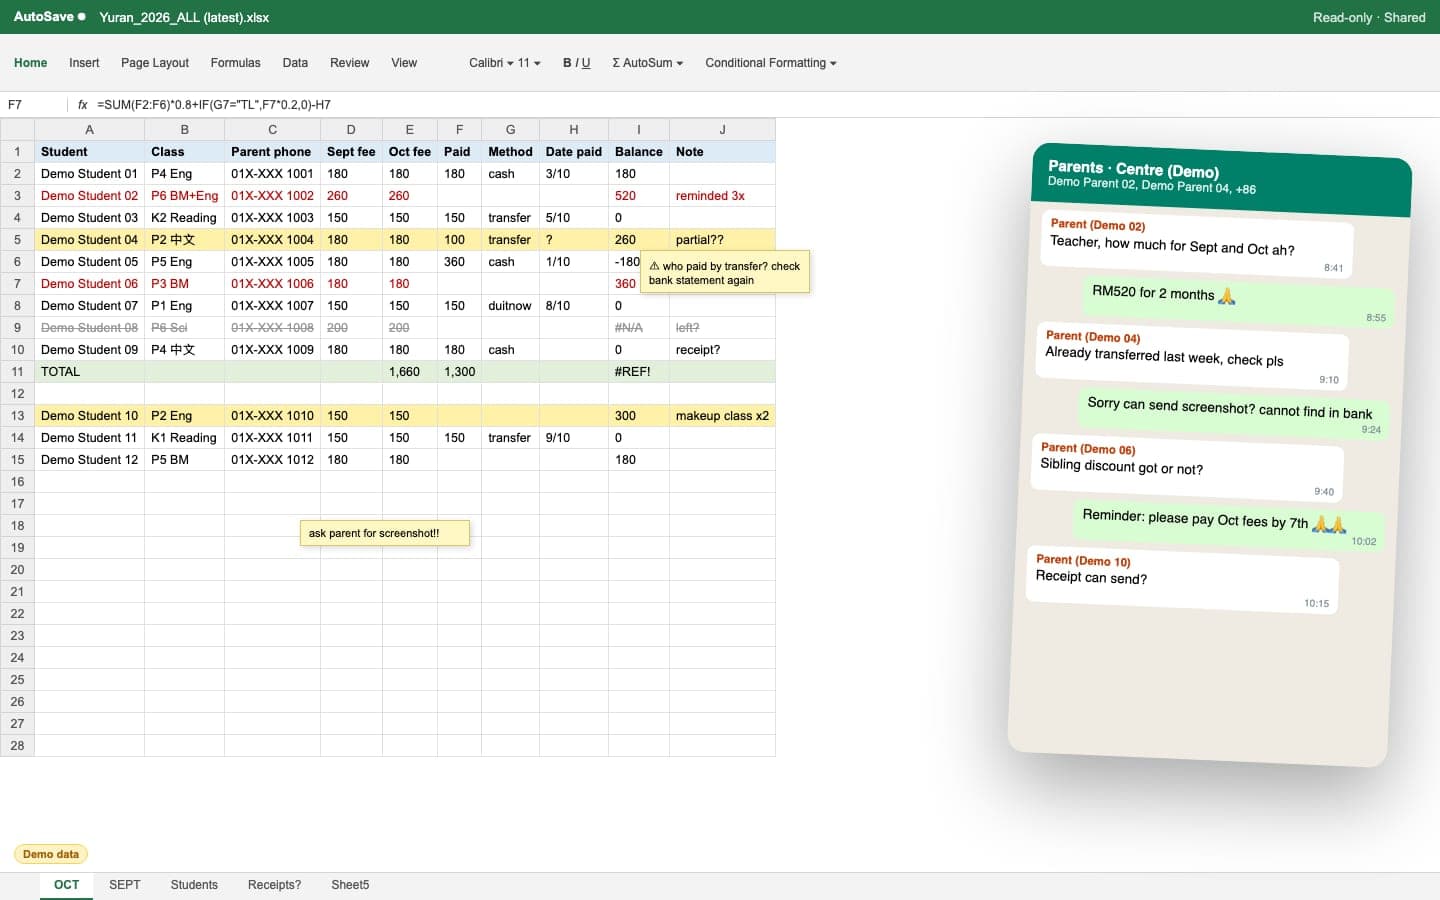
Task: Click into the formula bar text
Action: pyautogui.click(x=214, y=104)
